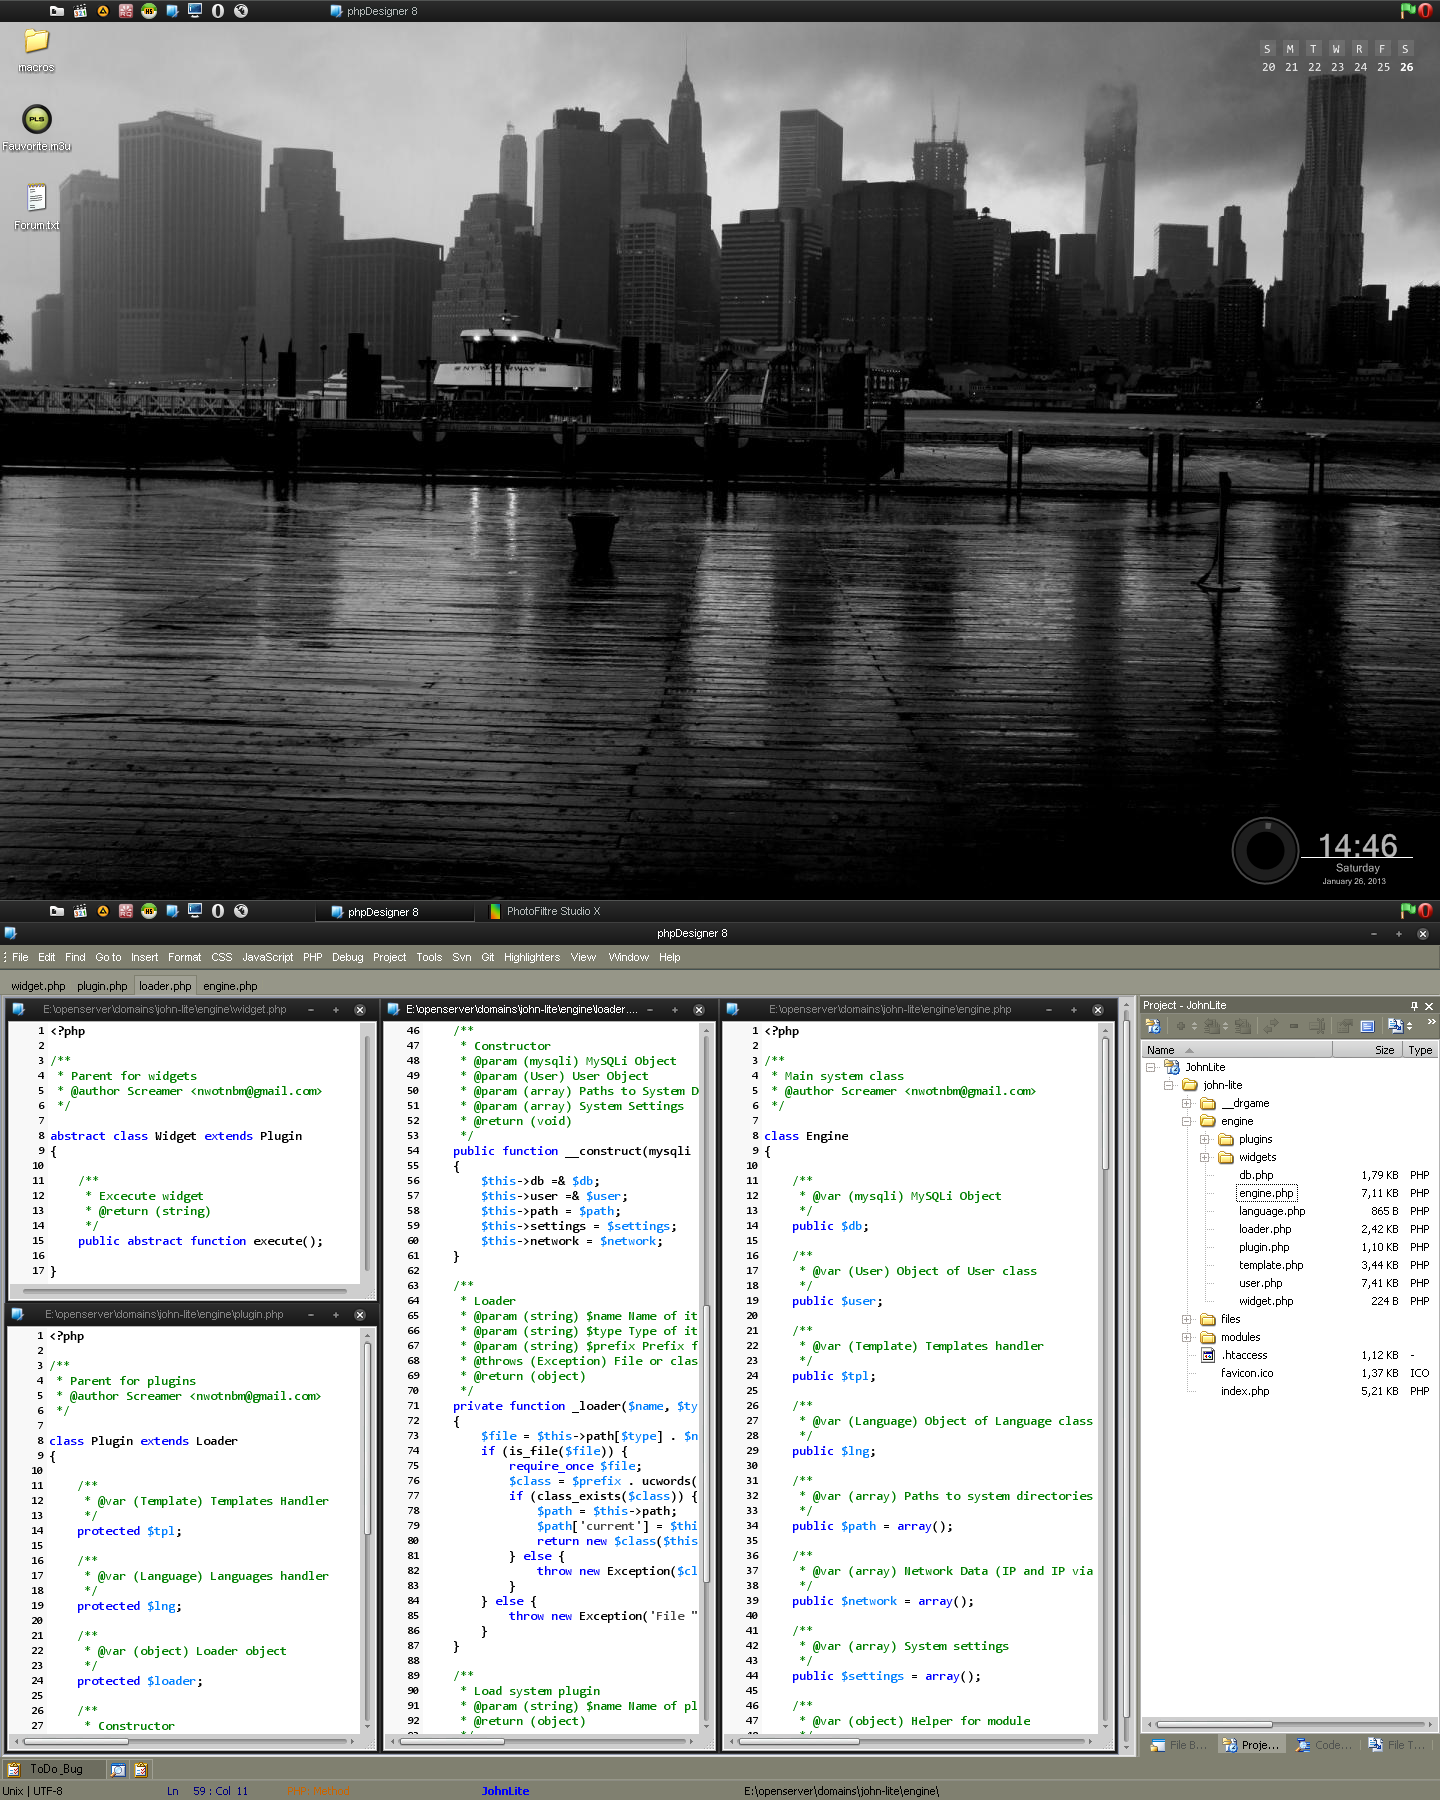Click the Project panel horizontal scrollbar
The image size is (1440, 1800).
tap(1214, 1724)
